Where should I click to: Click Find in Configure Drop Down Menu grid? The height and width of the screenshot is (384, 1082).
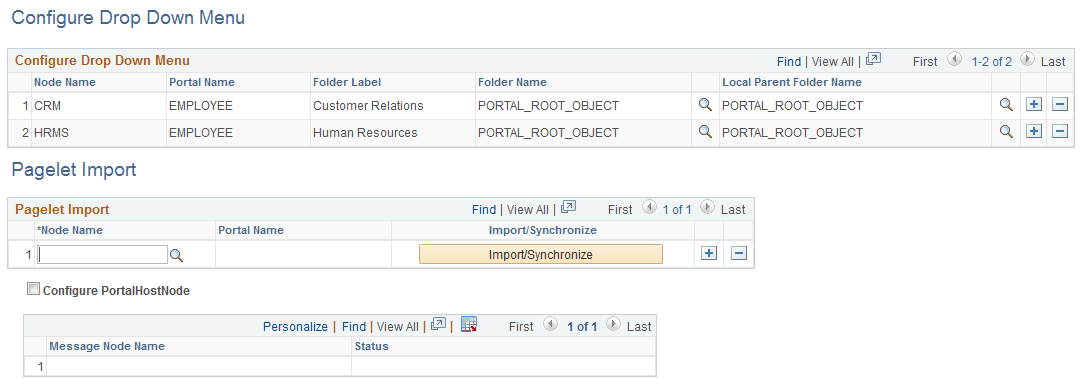789,61
